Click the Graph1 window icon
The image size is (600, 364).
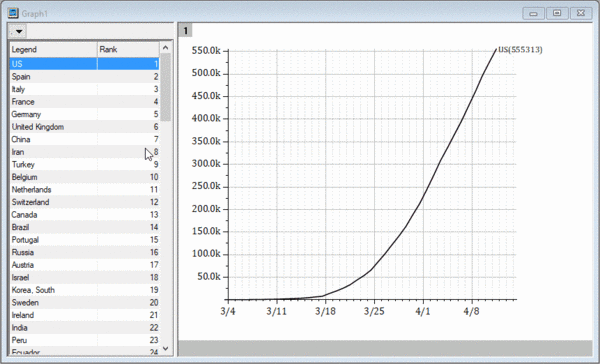(13, 13)
